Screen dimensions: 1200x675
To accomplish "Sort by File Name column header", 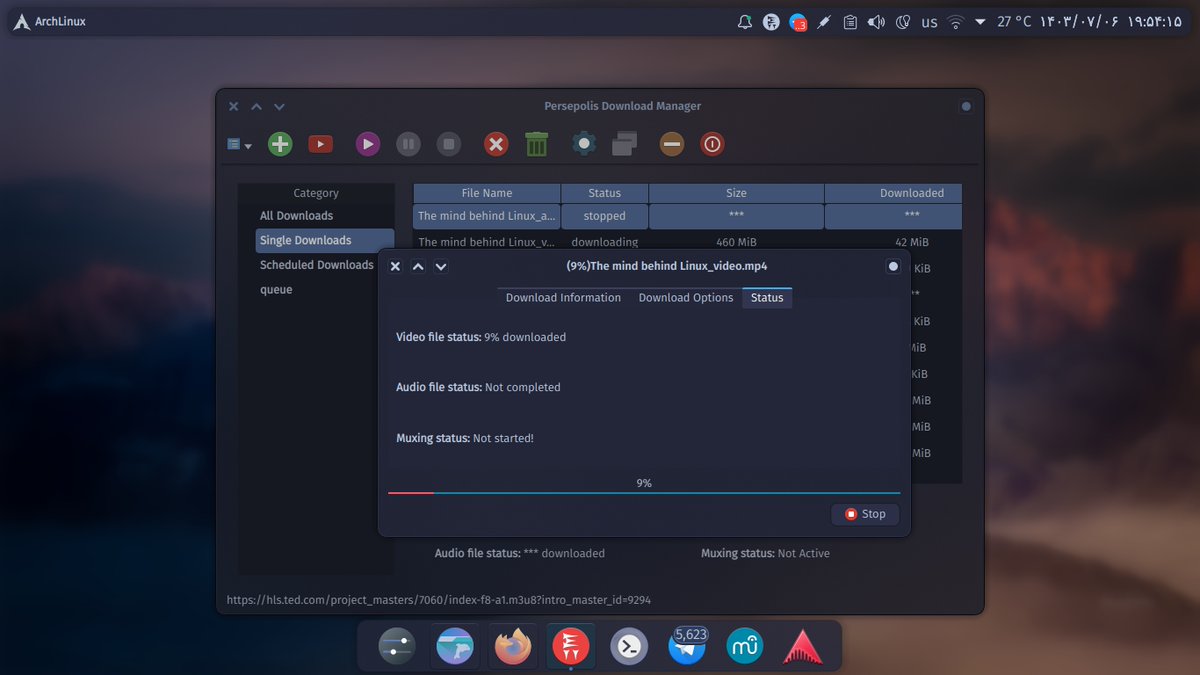I will tap(487, 193).
